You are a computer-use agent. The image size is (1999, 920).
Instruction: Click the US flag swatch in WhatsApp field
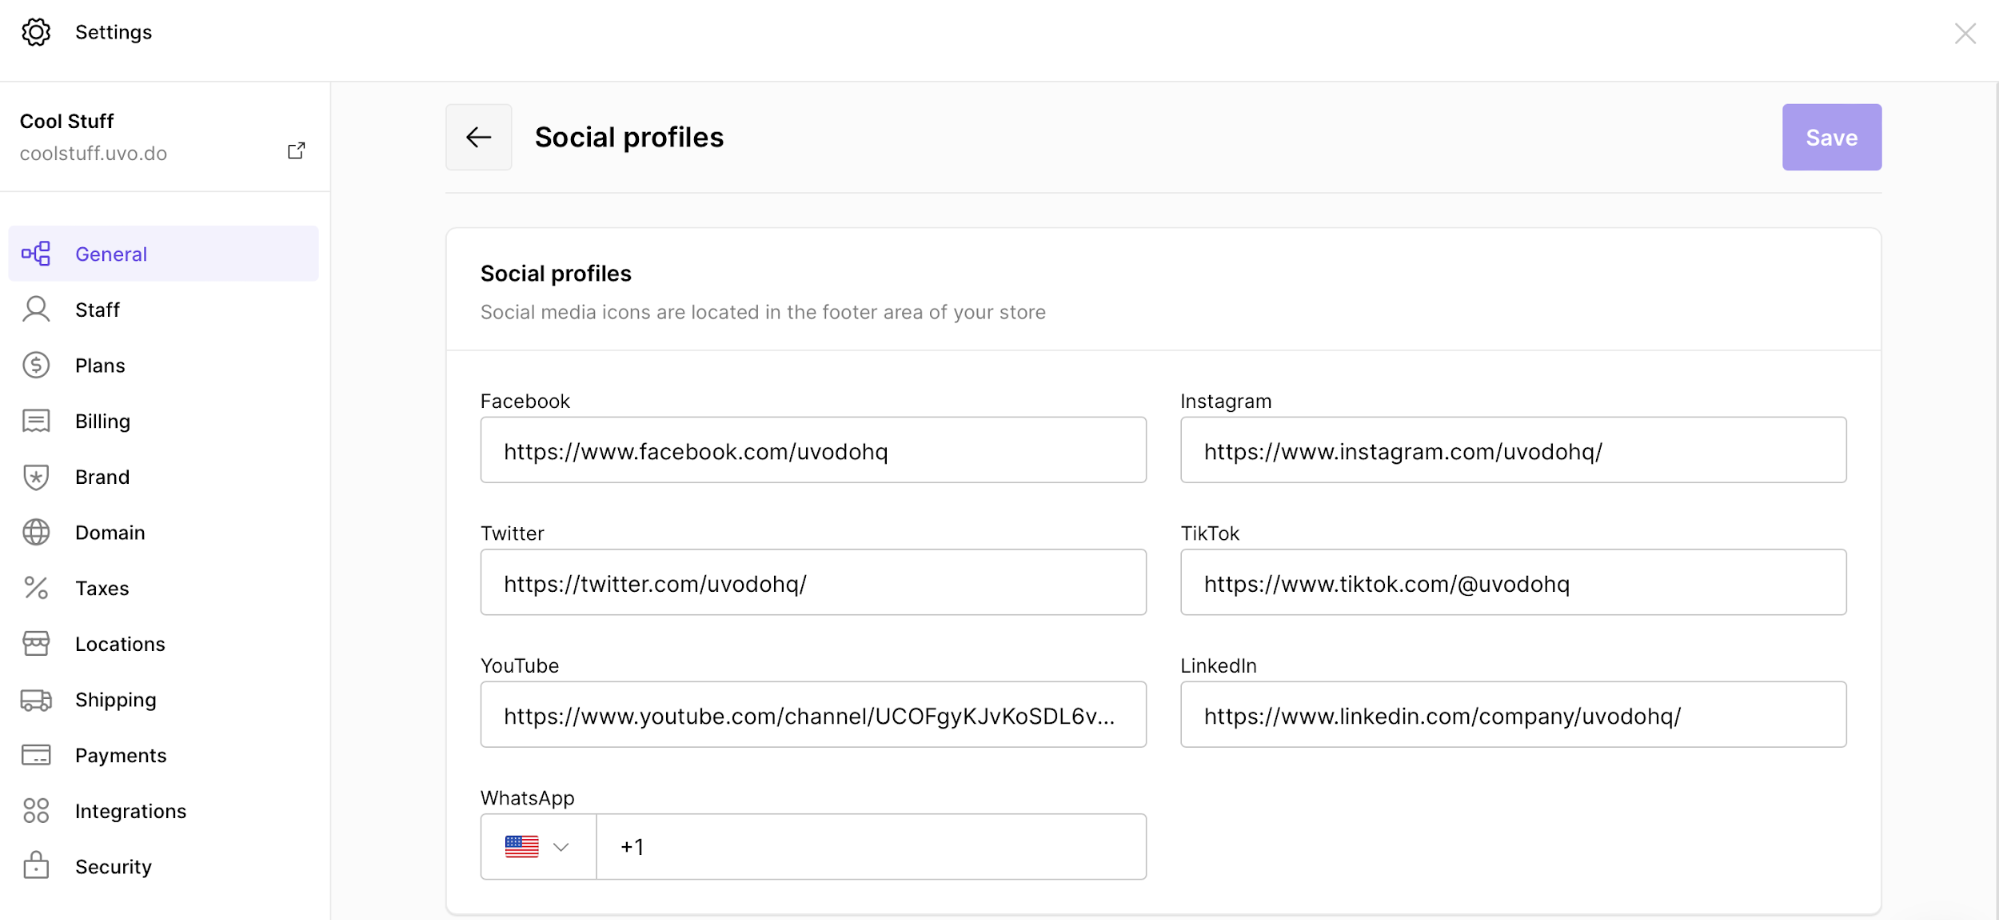tap(521, 846)
